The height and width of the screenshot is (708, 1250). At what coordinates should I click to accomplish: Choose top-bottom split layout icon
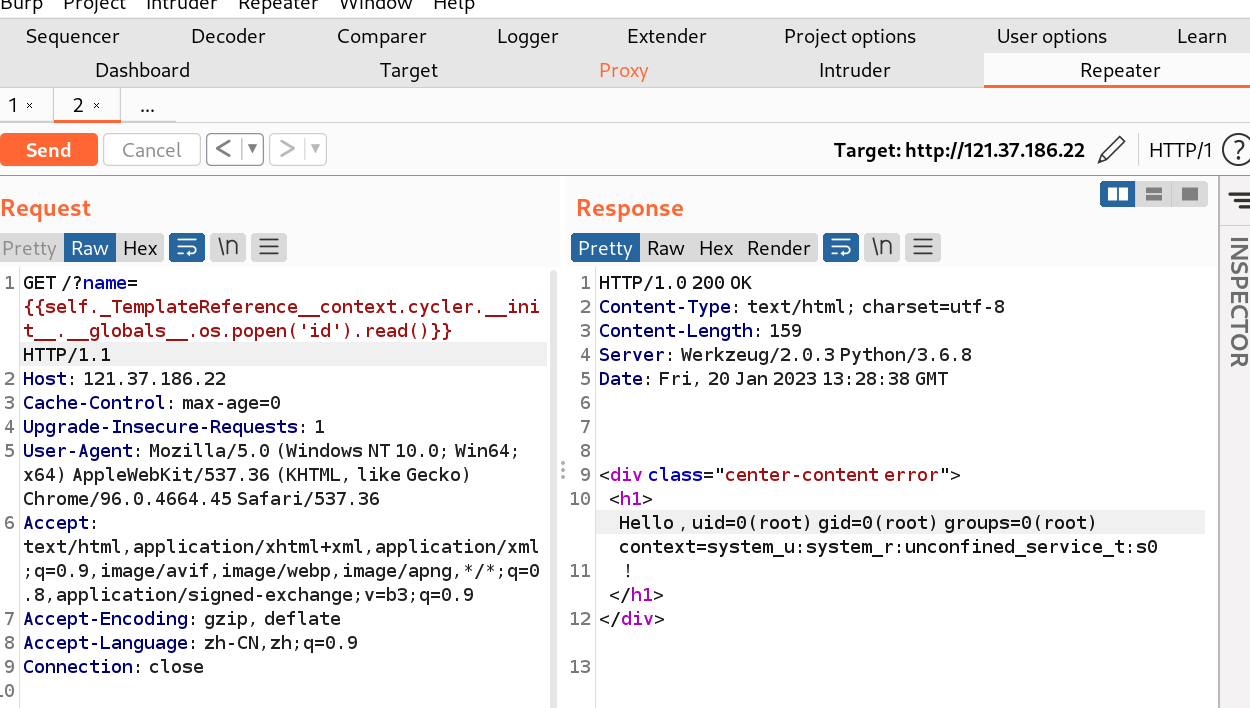coord(1154,194)
